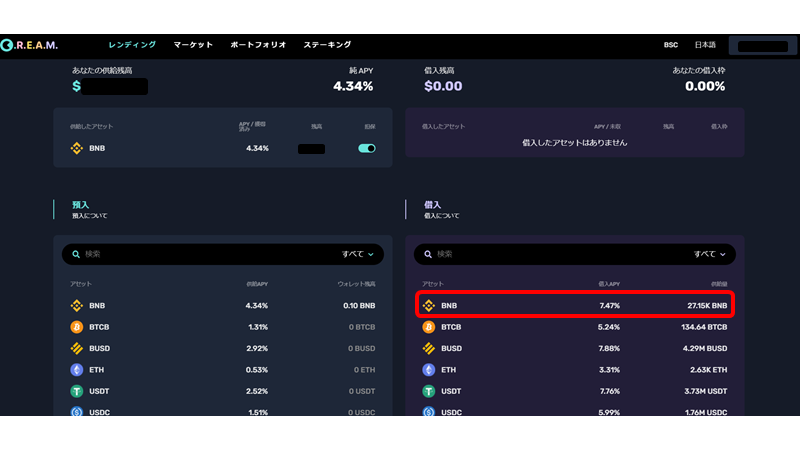Select 0.10 BNB wallet balance

[x=359, y=306]
